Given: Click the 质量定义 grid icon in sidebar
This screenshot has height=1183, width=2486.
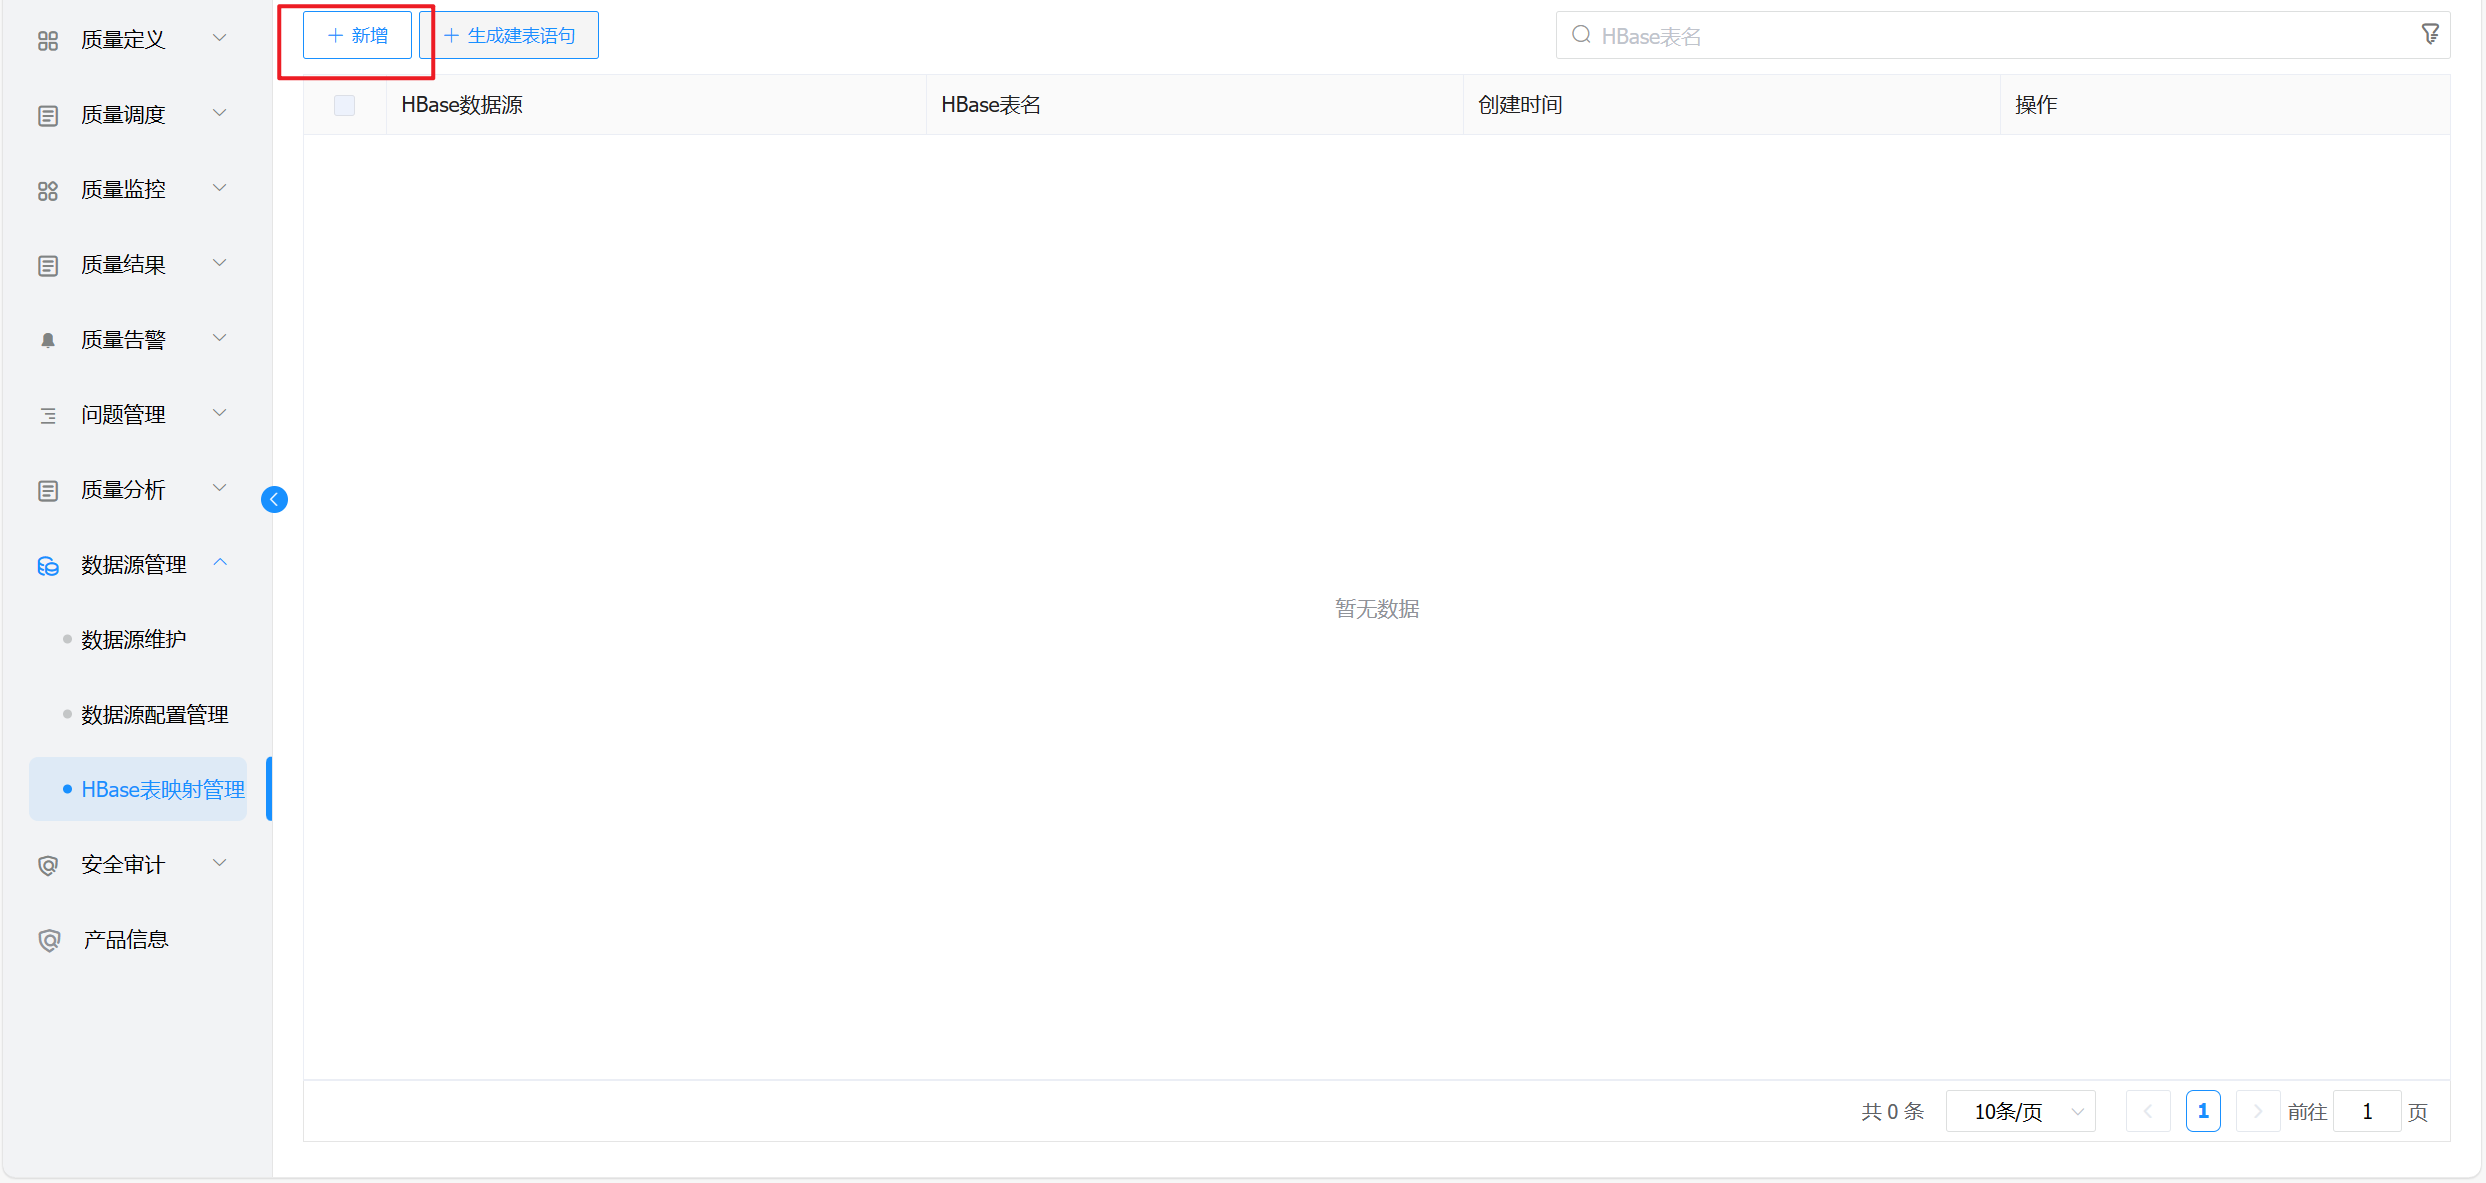Looking at the screenshot, I should pos(47,40).
